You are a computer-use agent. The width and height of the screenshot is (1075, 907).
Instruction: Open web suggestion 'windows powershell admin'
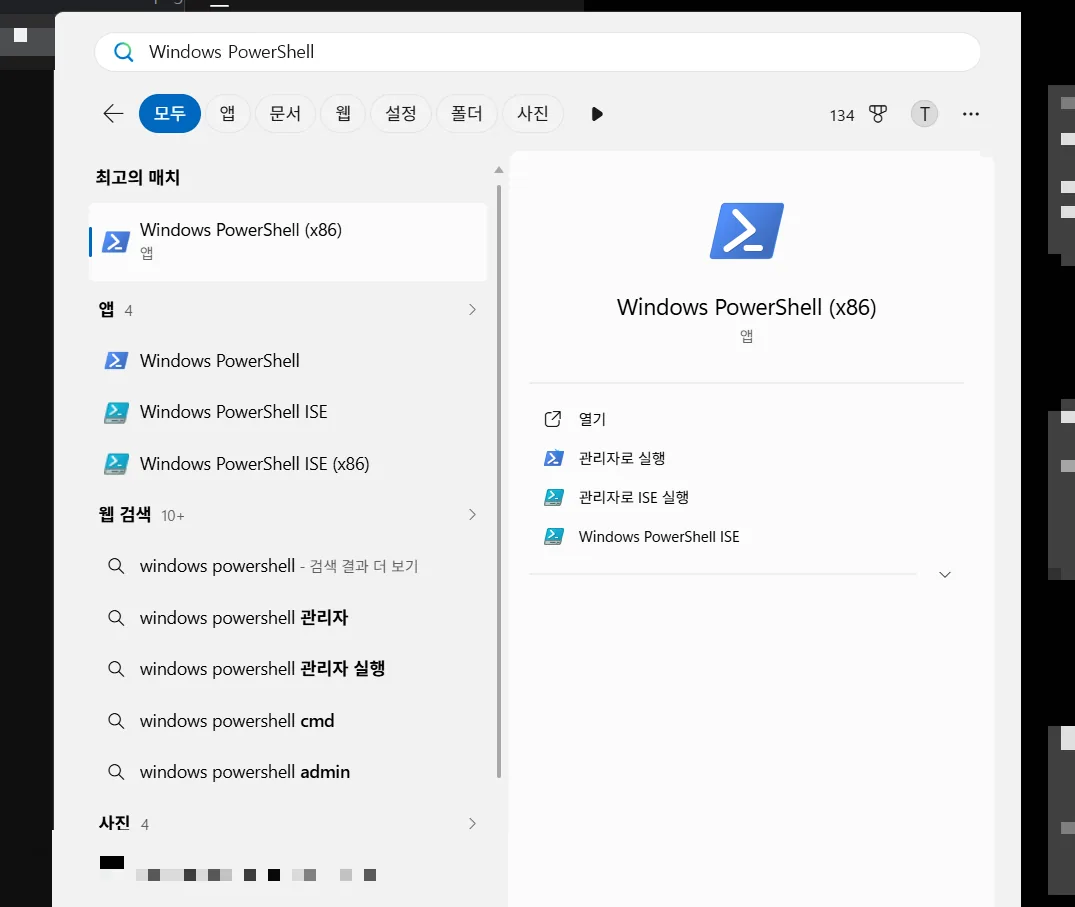pyautogui.click(x=288, y=772)
